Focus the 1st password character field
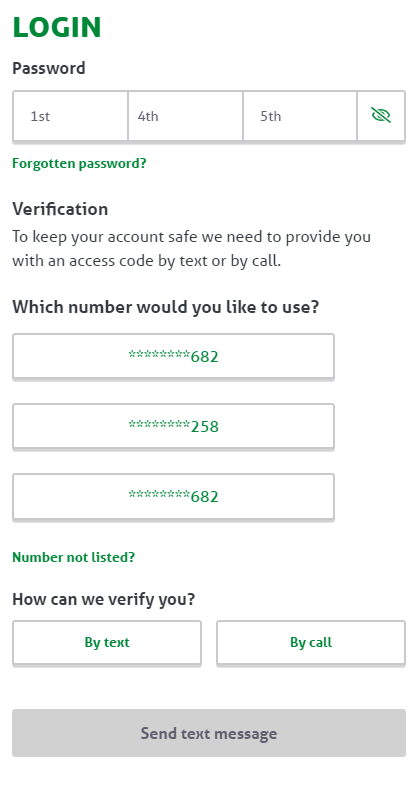The height and width of the screenshot is (787, 420). coord(70,116)
